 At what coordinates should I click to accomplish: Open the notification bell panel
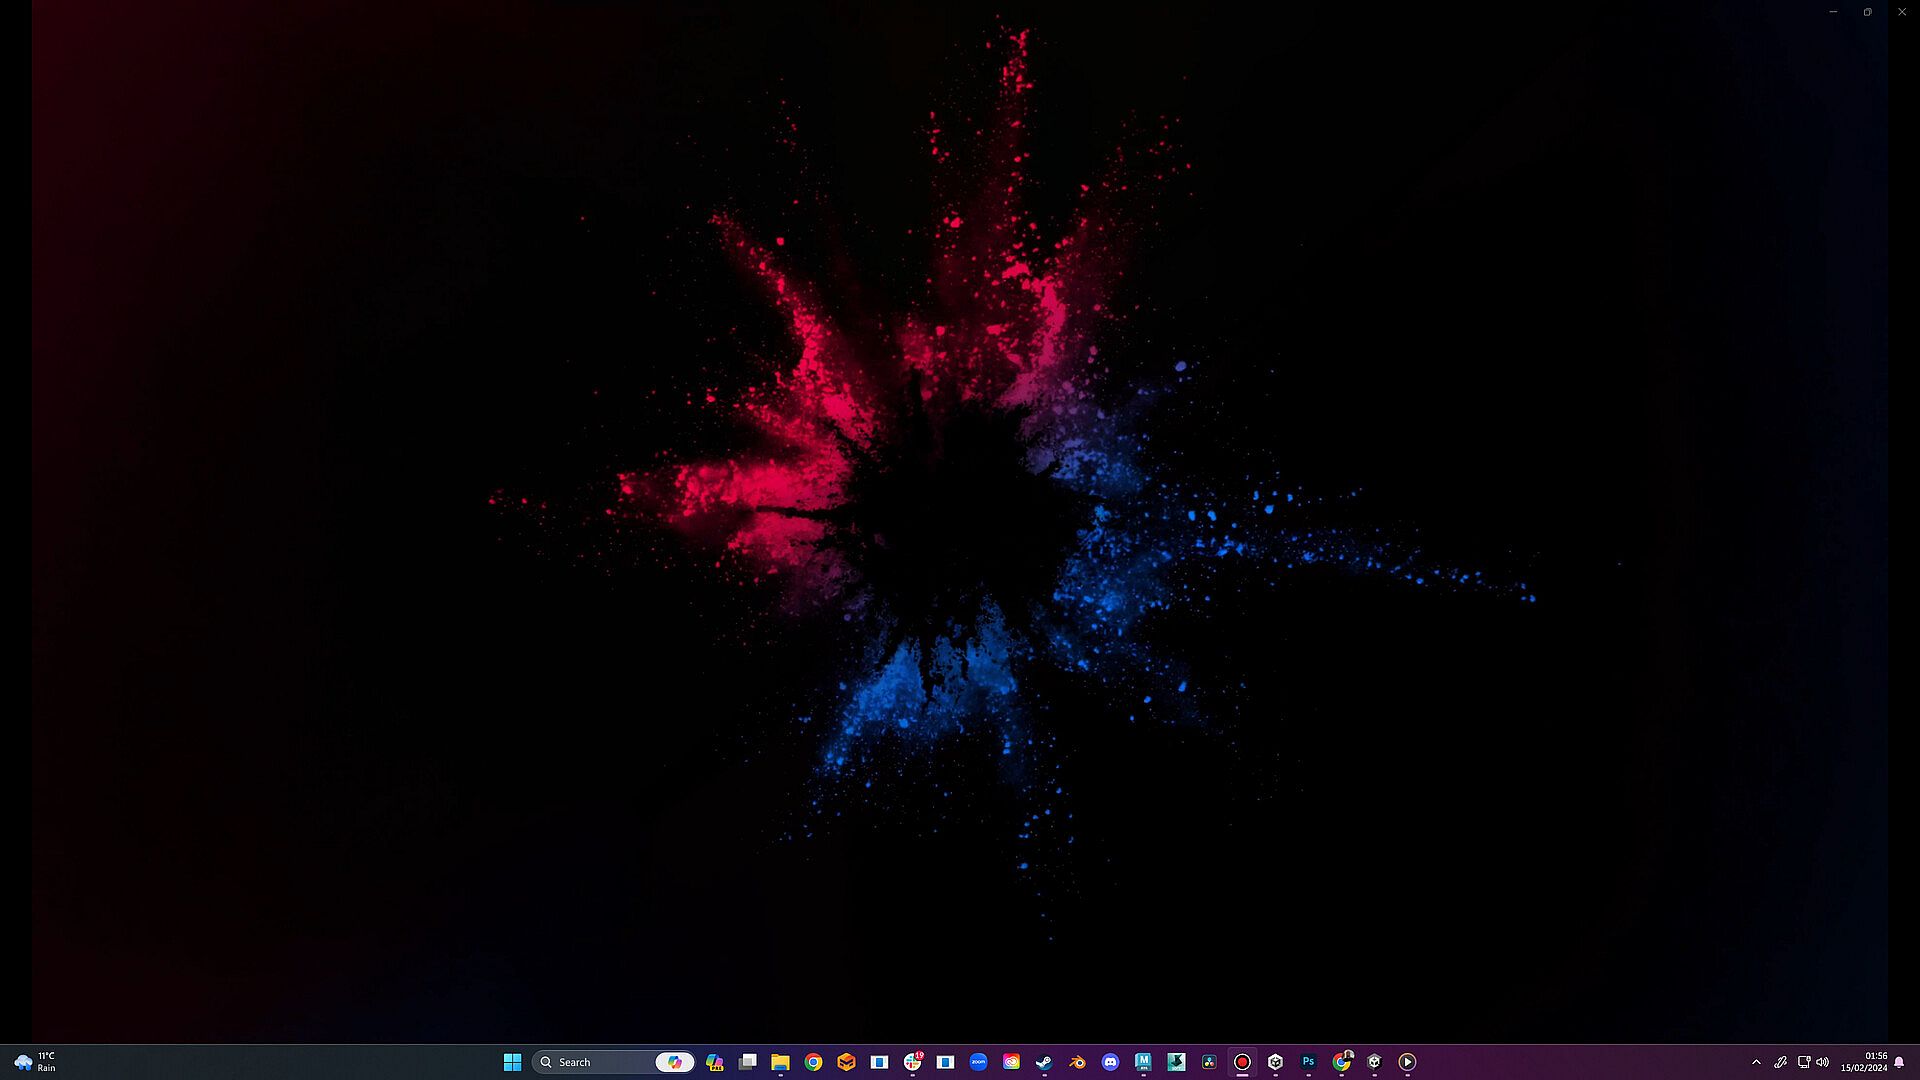click(x=1899, y=1062)
